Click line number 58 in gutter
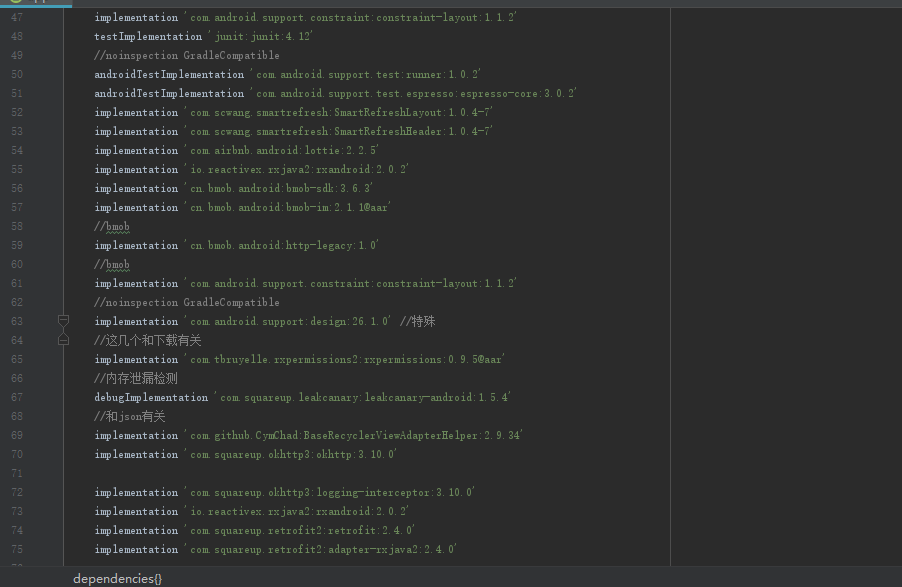This screenshot has width=902, height=587. (17, 226)
